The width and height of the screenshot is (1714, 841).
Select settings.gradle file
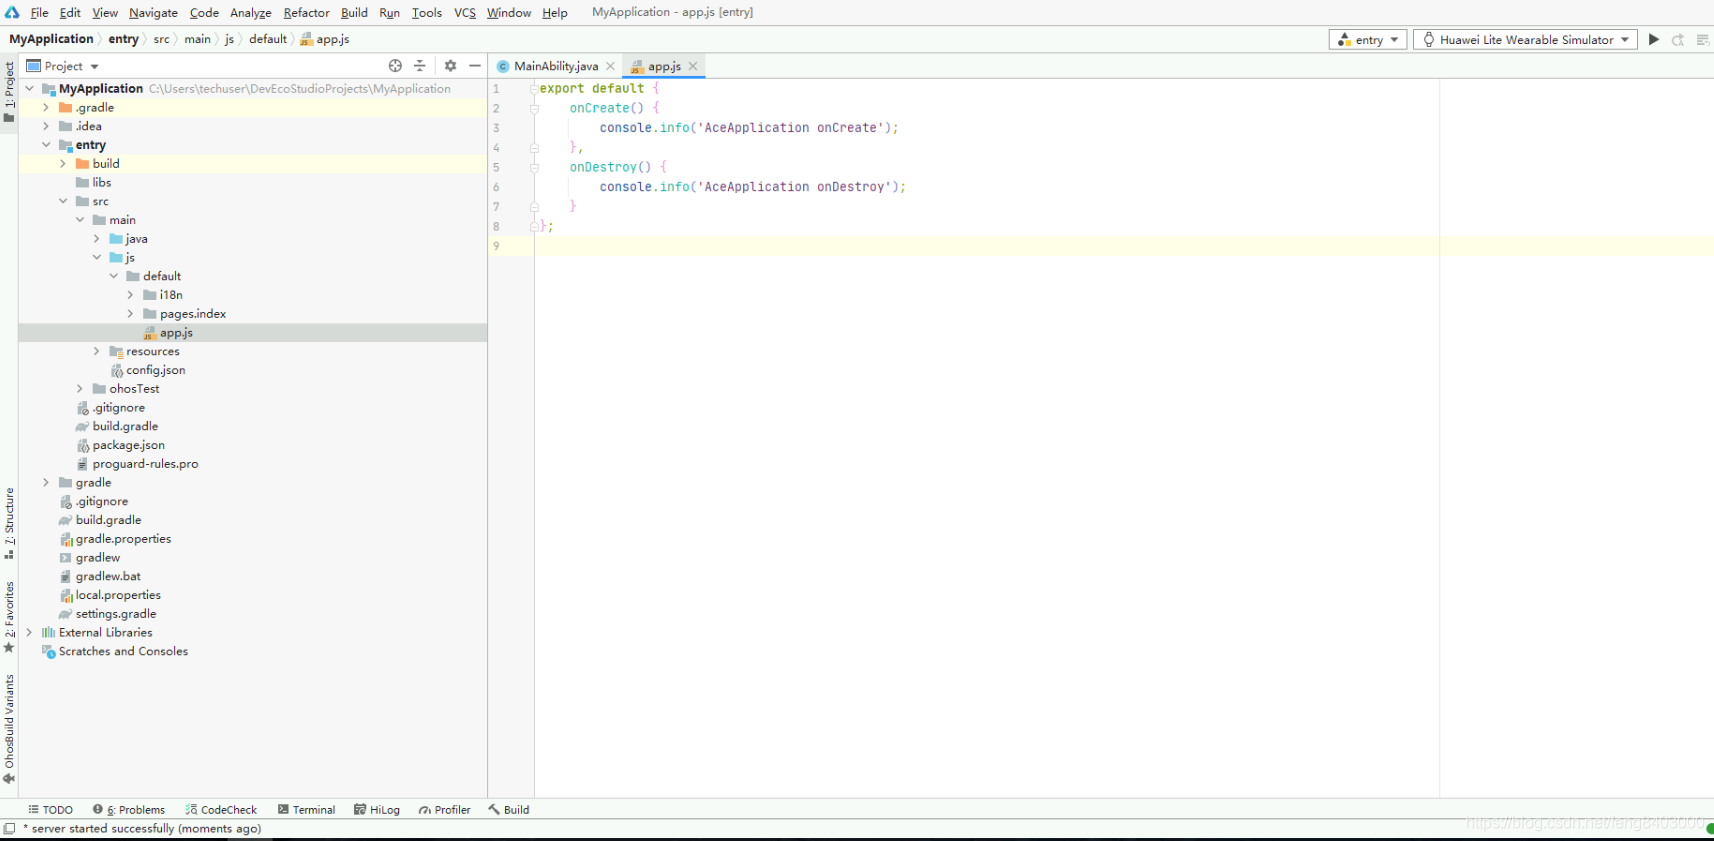115,614
